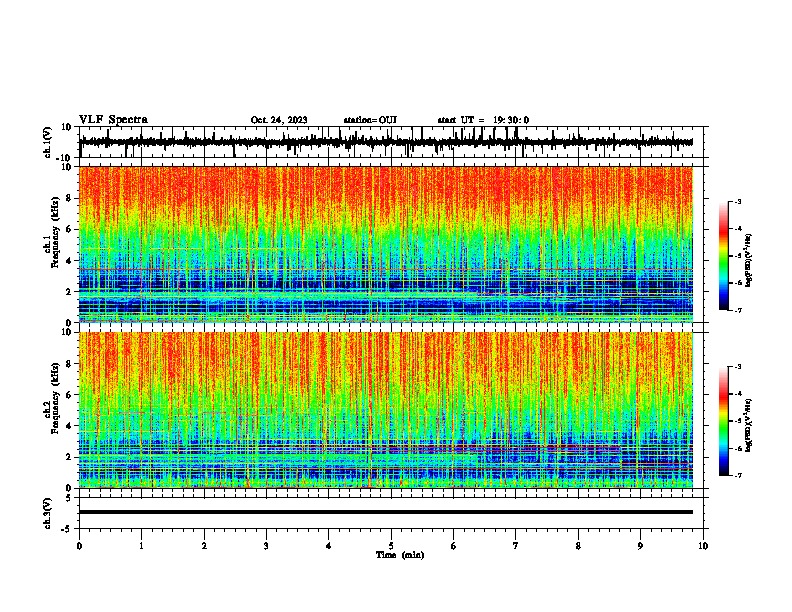792x612 pixels.
Task: Click the "5" tick on ch.3 voltage axis
Action: [x=69, y=498]
